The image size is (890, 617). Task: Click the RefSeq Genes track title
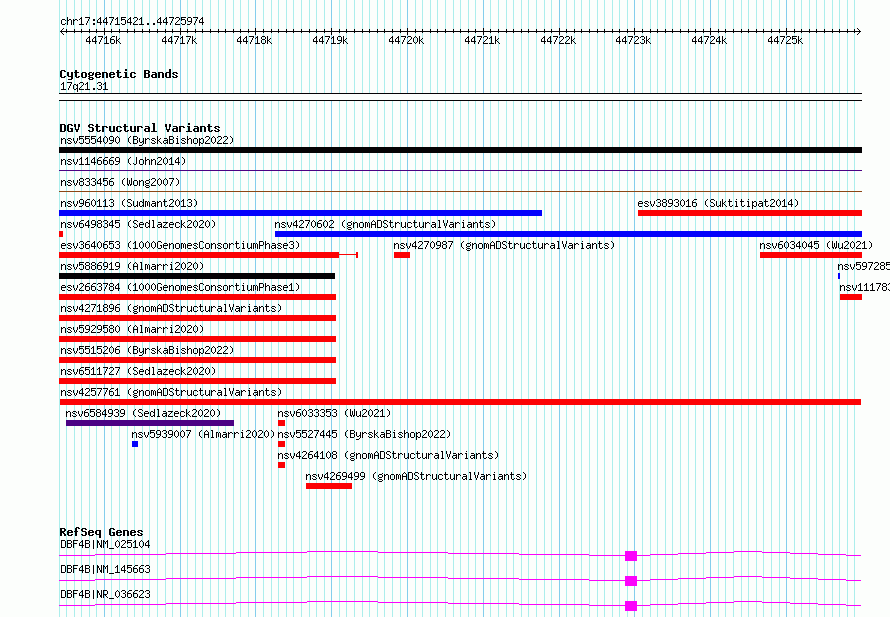[101, 532]
